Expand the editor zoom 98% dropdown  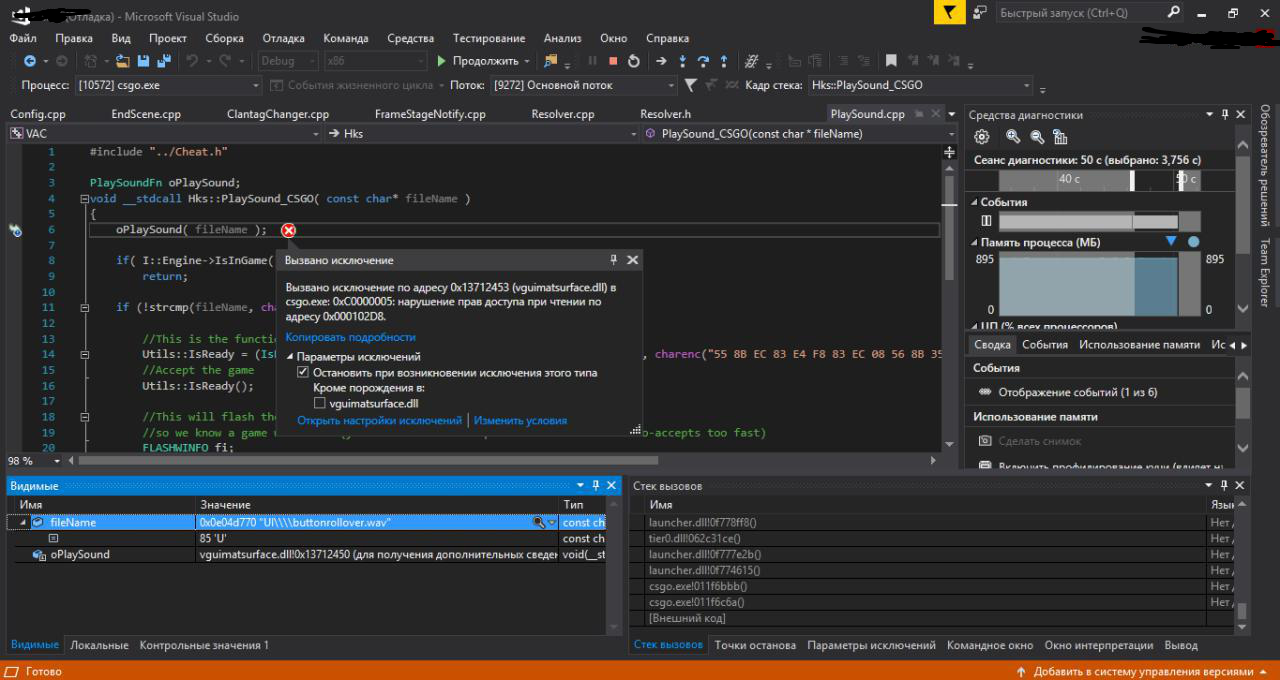pos(56,461)
